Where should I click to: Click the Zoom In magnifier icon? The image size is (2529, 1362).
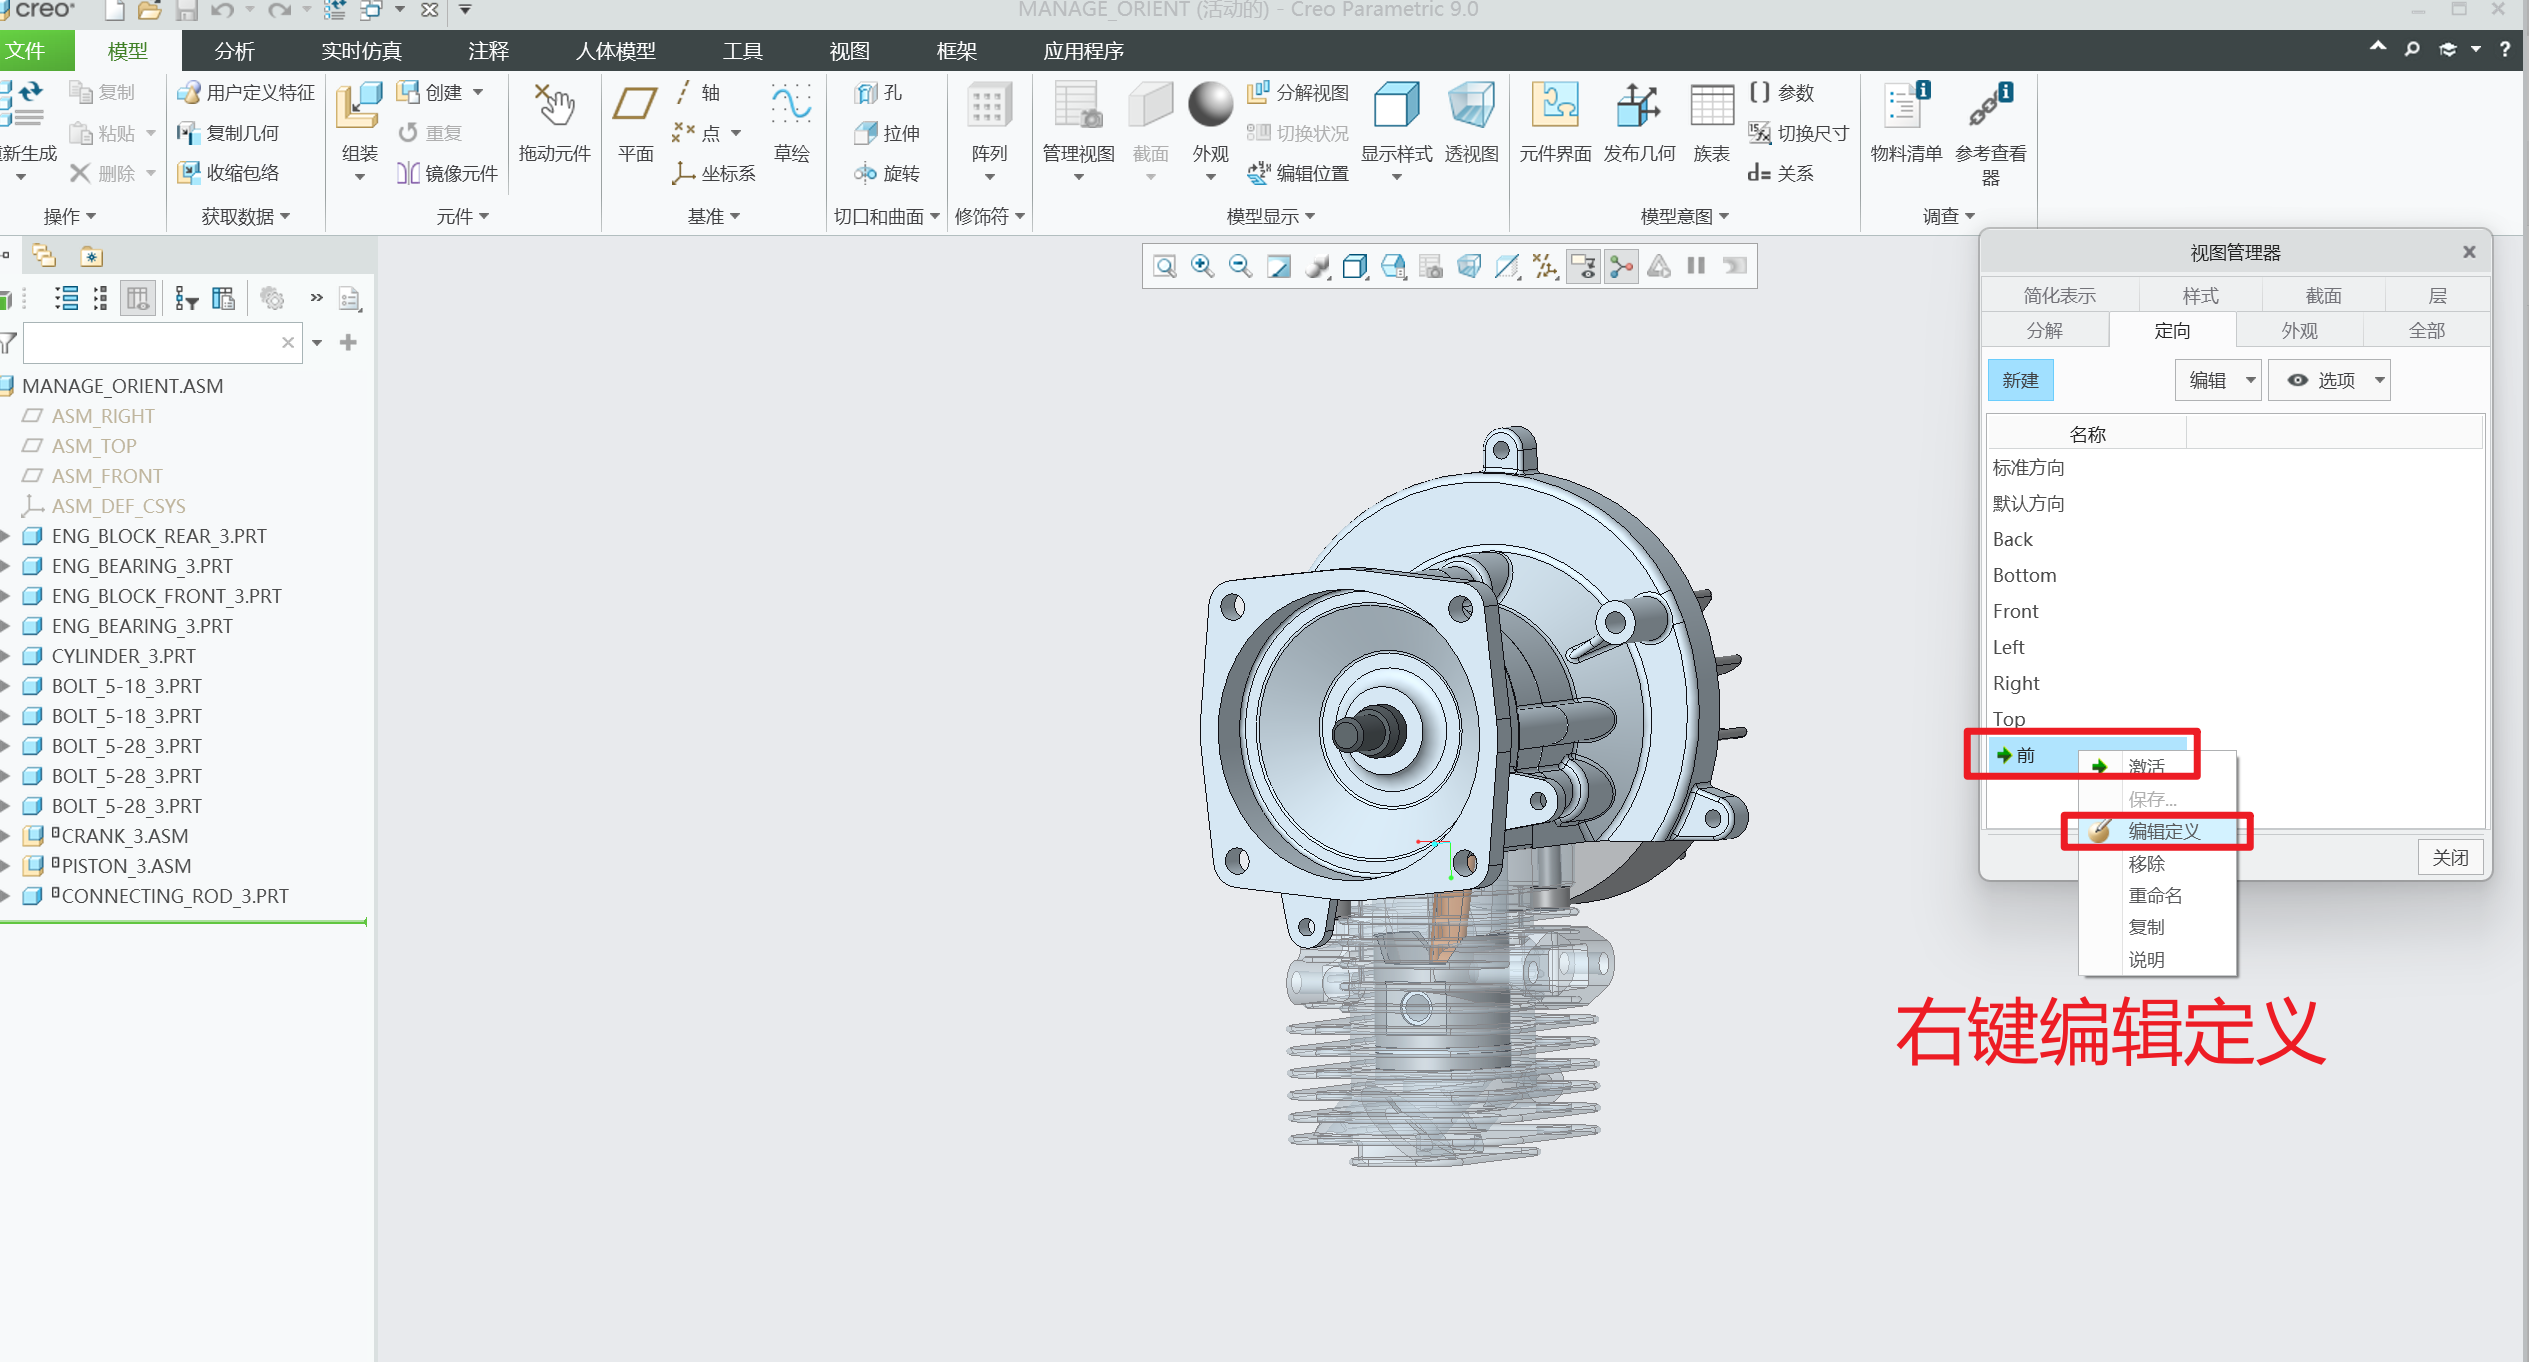coord(1202,266)
